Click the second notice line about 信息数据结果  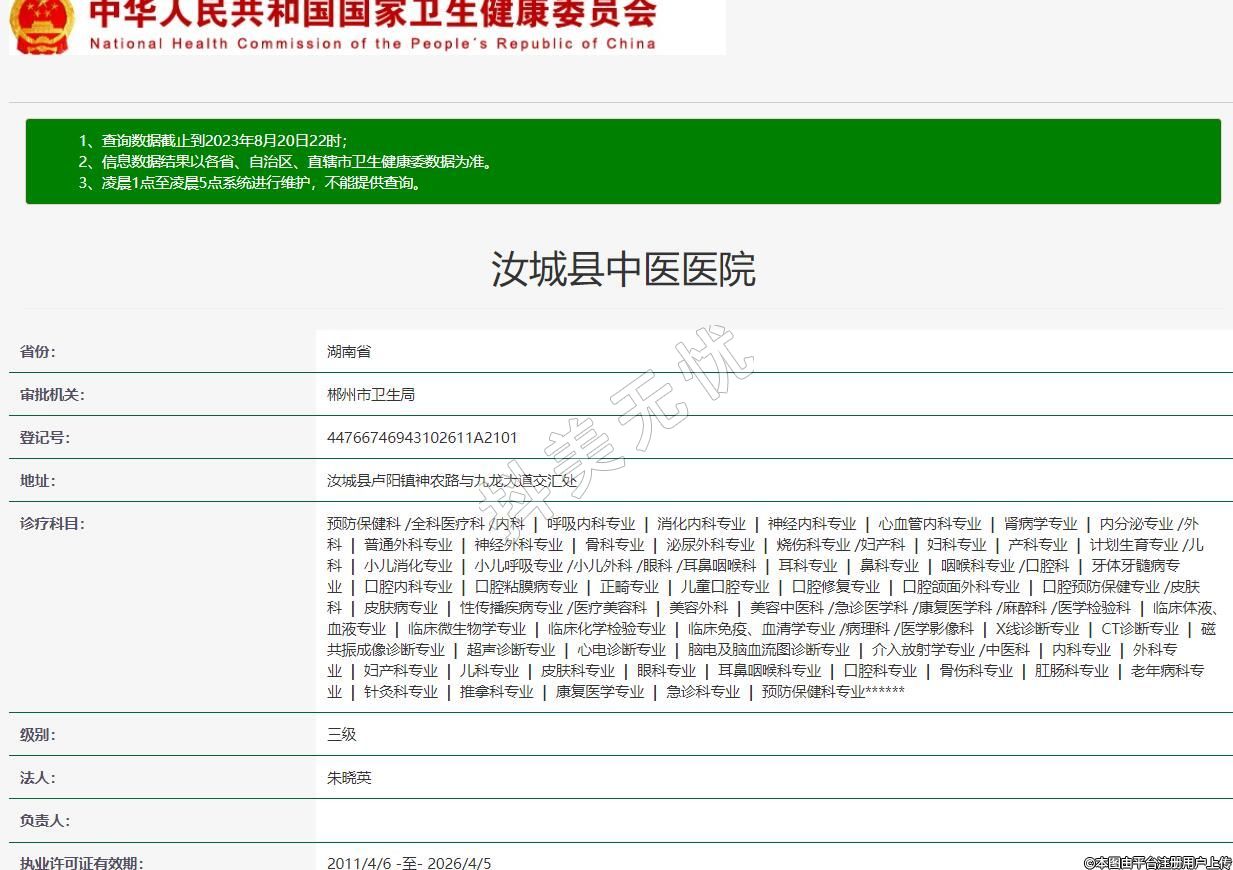[285, 161]
